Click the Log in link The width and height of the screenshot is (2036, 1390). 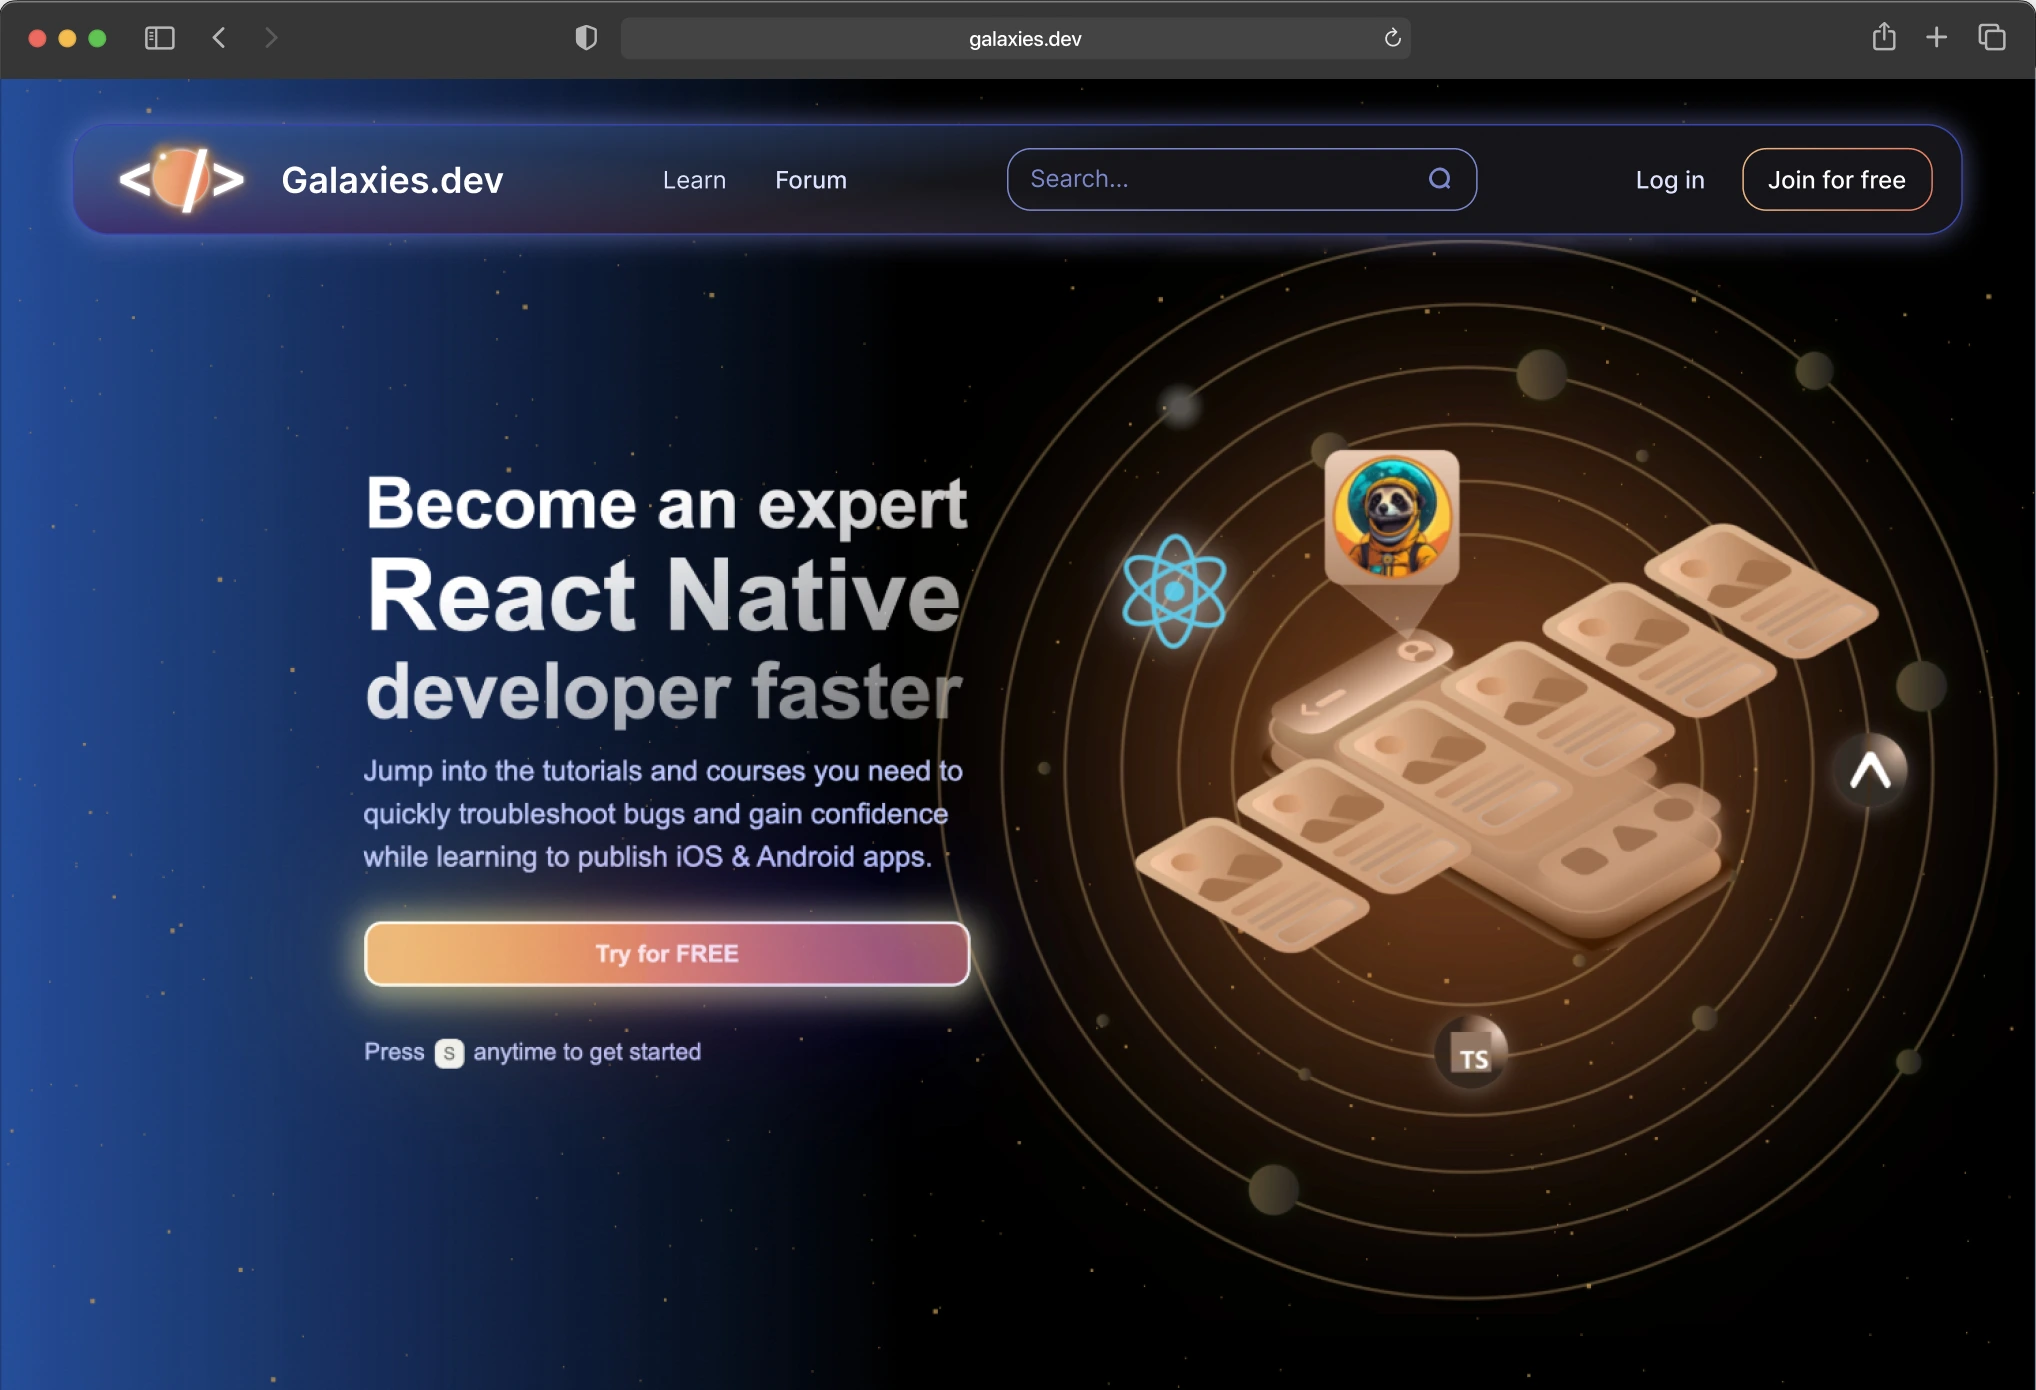[x=1669, y=180]
